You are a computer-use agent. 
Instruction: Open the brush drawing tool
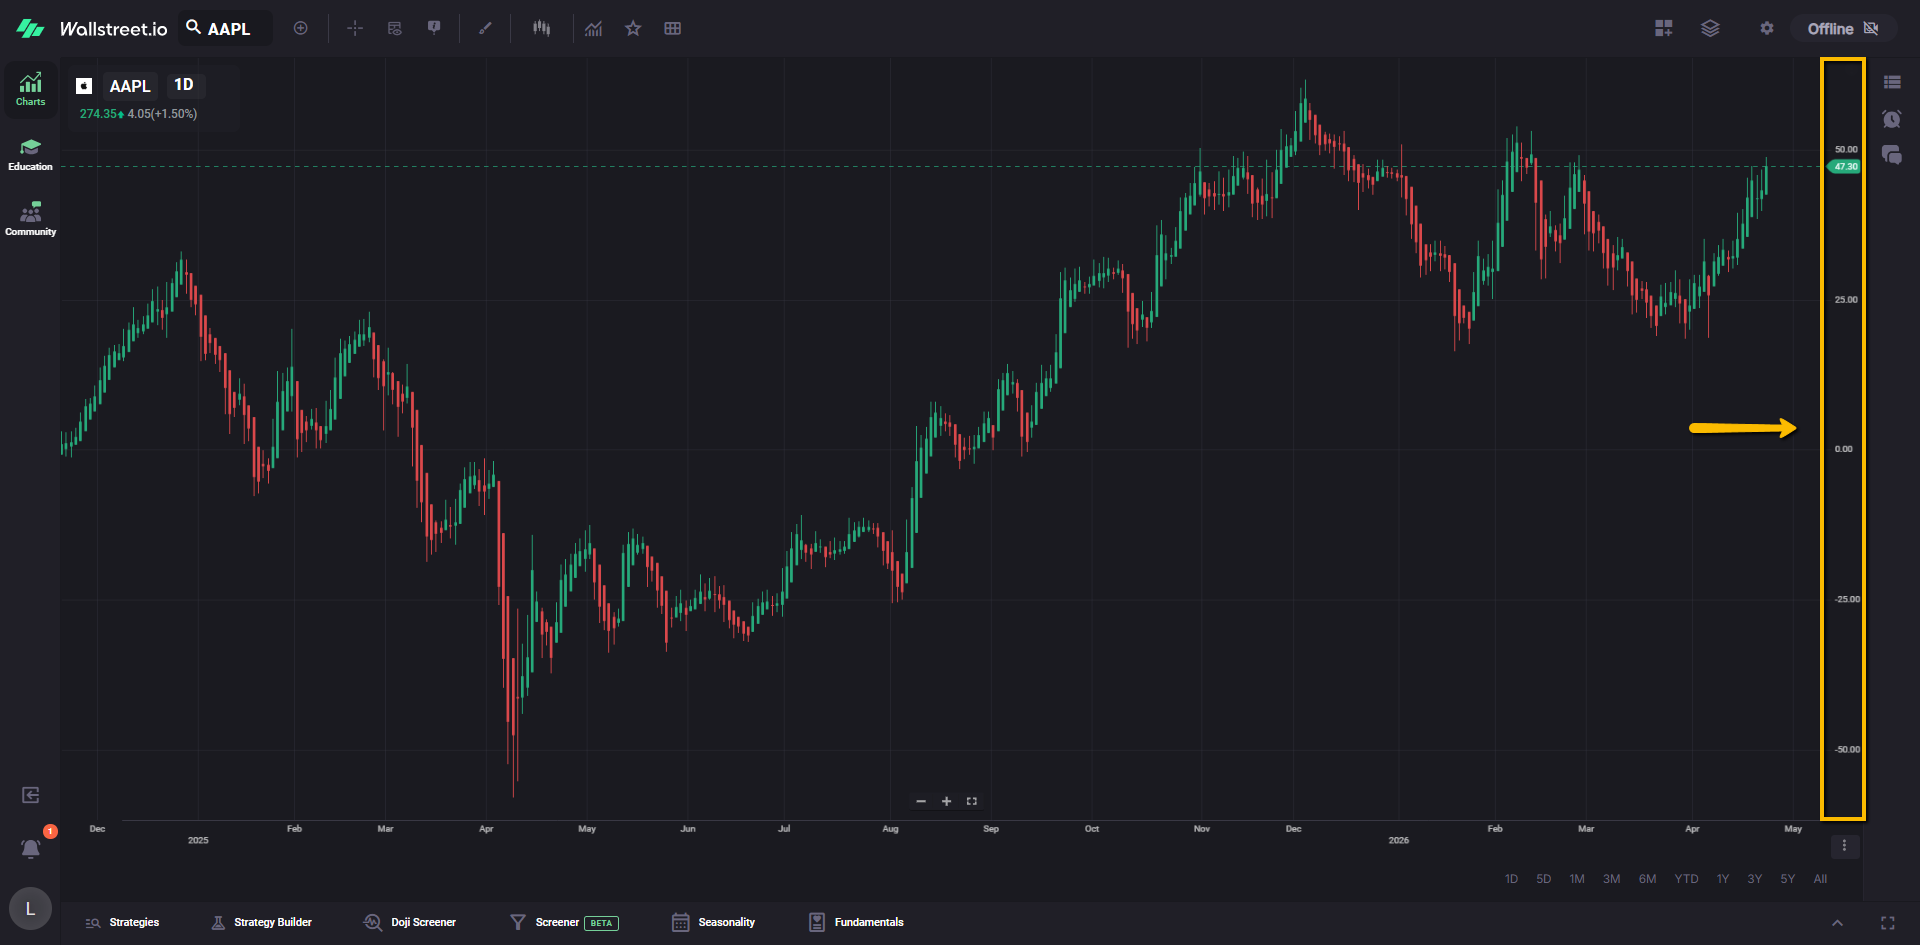point(485,29)
